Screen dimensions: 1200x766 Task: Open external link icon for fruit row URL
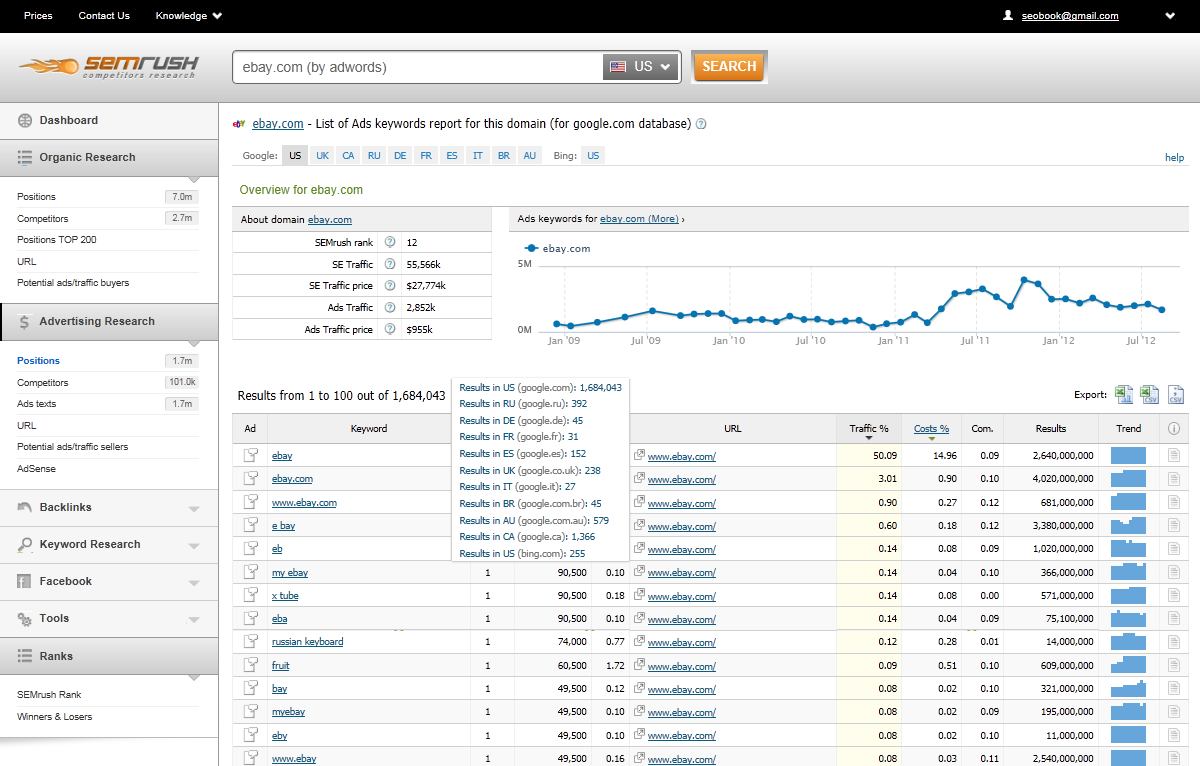coord(639,665)
